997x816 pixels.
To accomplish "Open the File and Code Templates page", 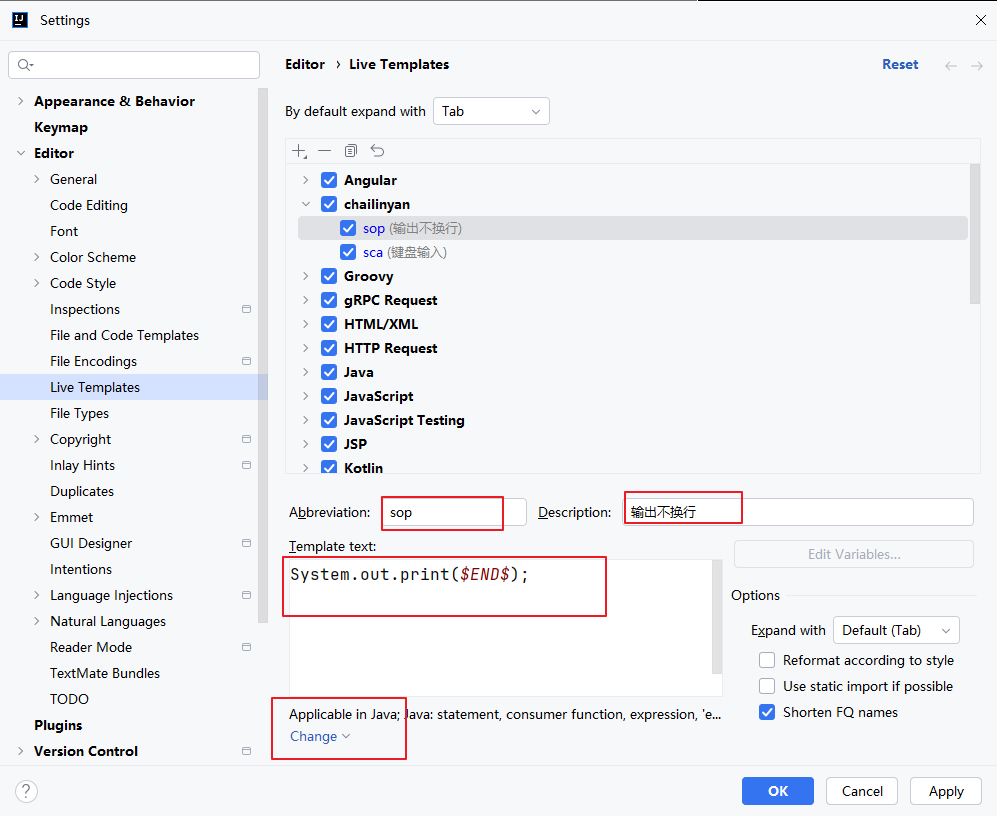I will [125, 335].
